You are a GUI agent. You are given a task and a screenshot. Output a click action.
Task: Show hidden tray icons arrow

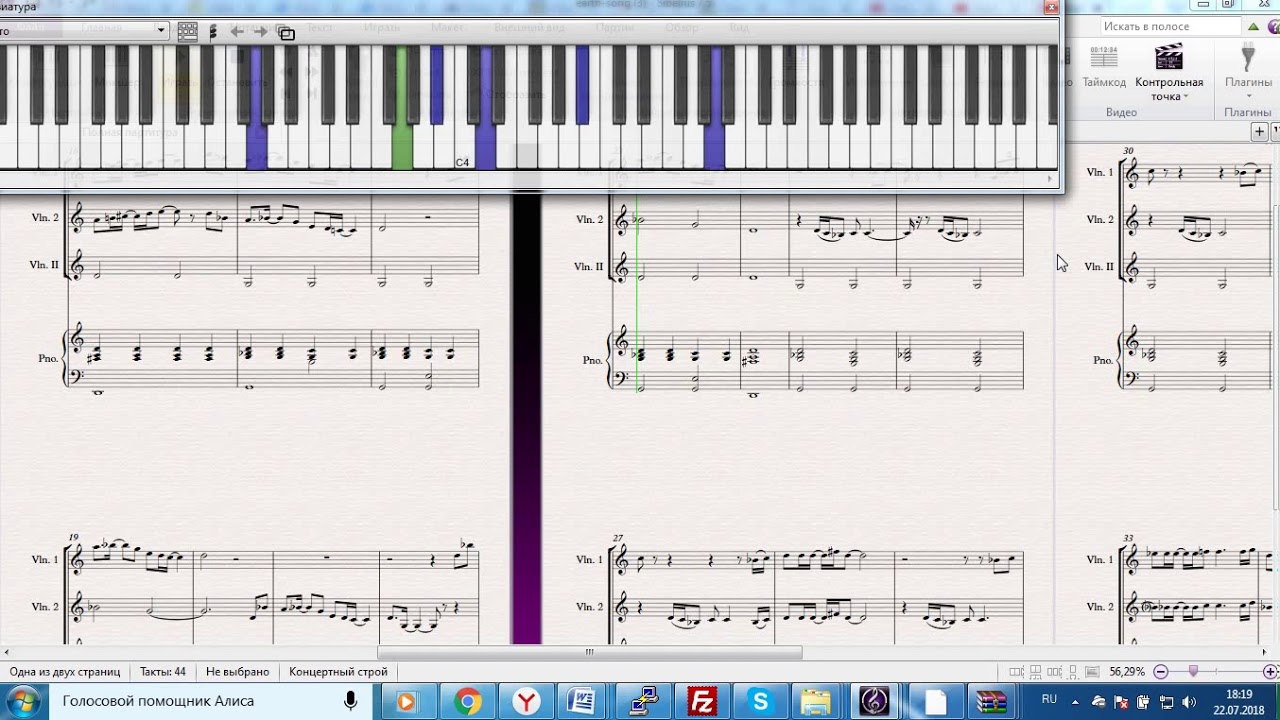coord(1075,701)
